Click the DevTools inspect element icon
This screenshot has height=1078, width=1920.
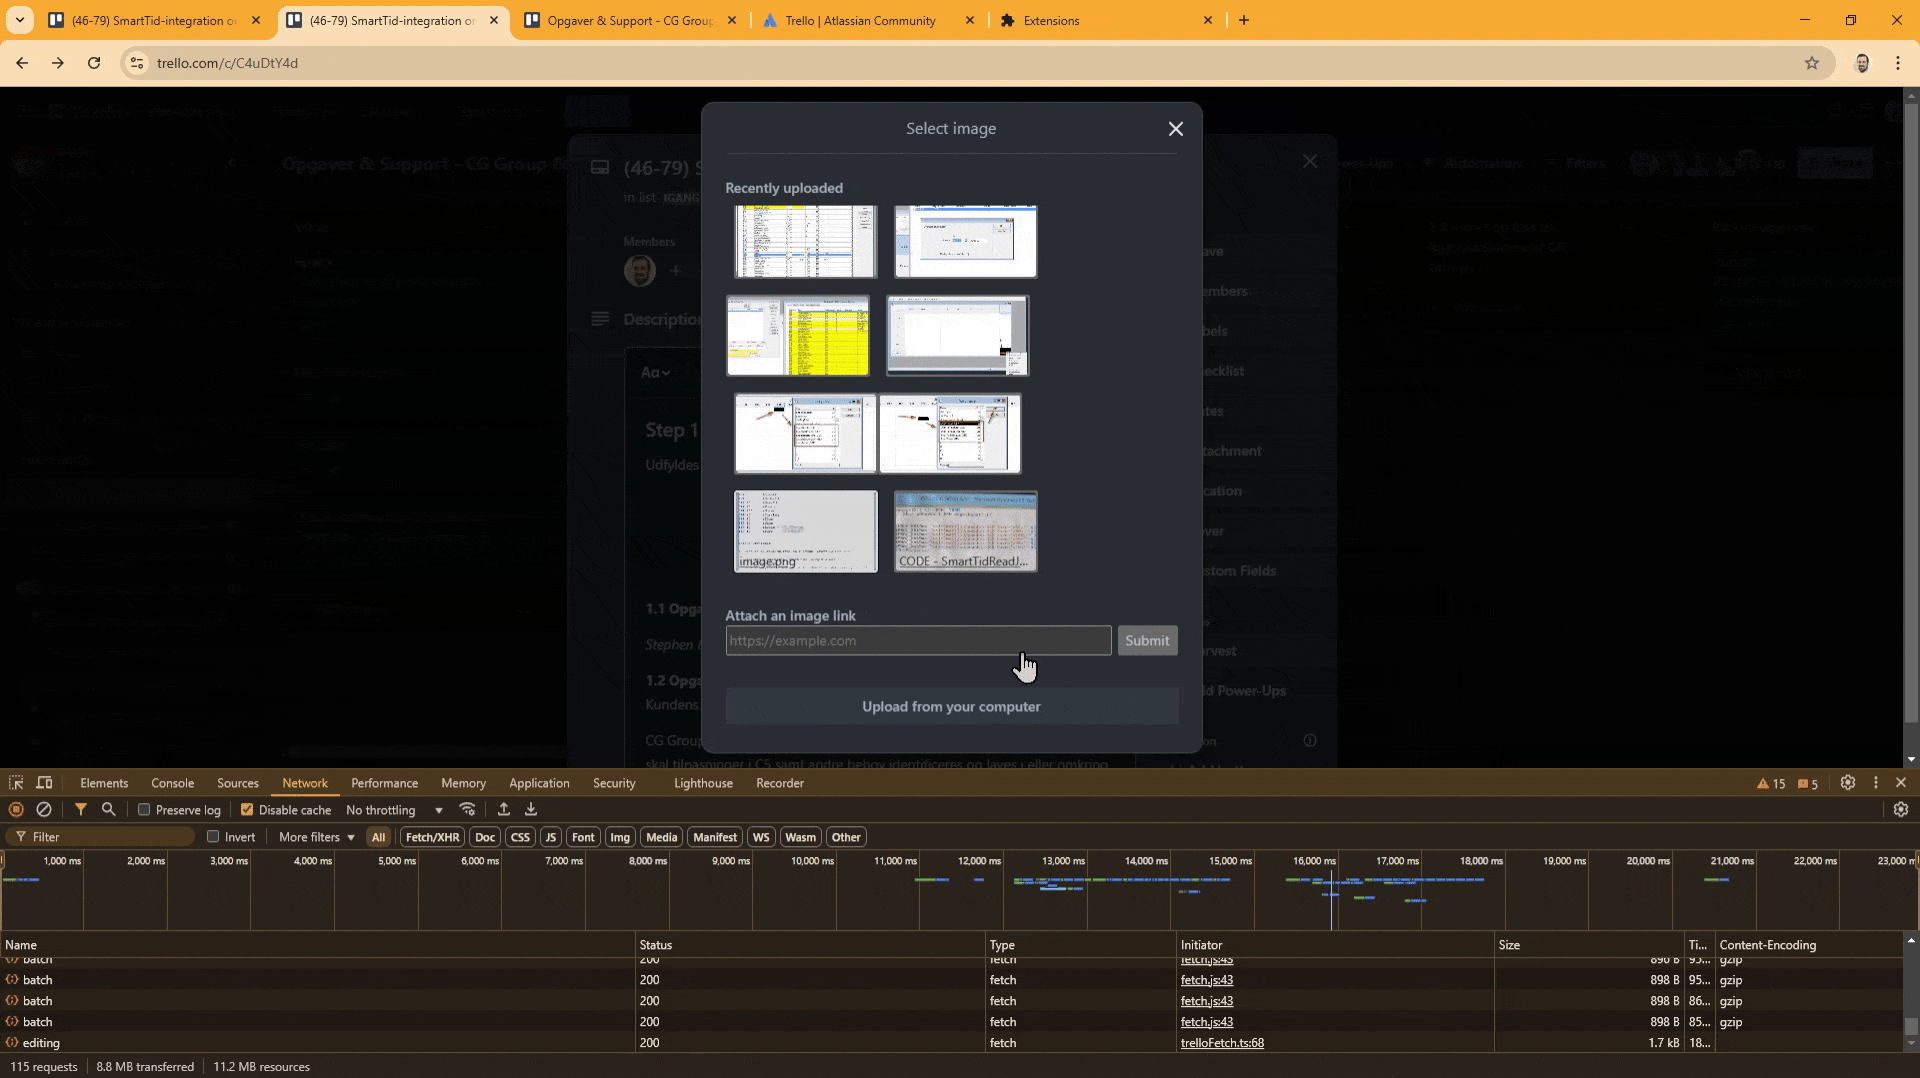[x=16, y=783]
